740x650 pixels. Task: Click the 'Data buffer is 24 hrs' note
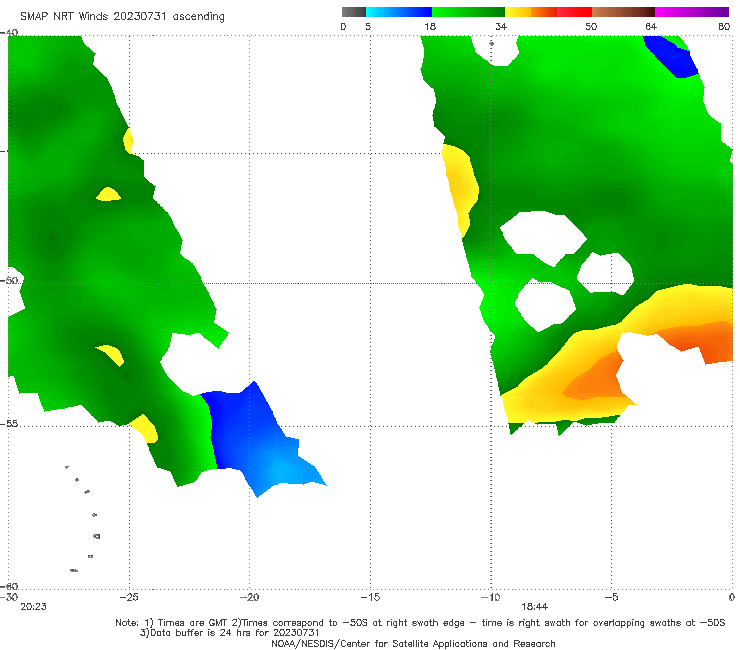tap(230, 633)
